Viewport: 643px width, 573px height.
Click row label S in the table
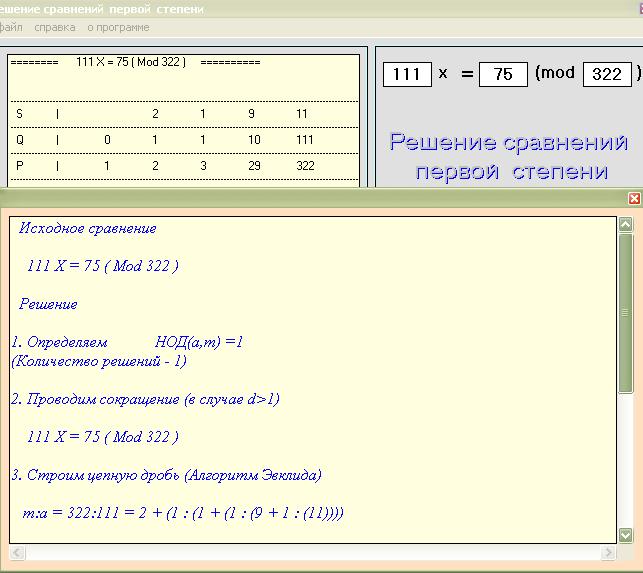19,114
